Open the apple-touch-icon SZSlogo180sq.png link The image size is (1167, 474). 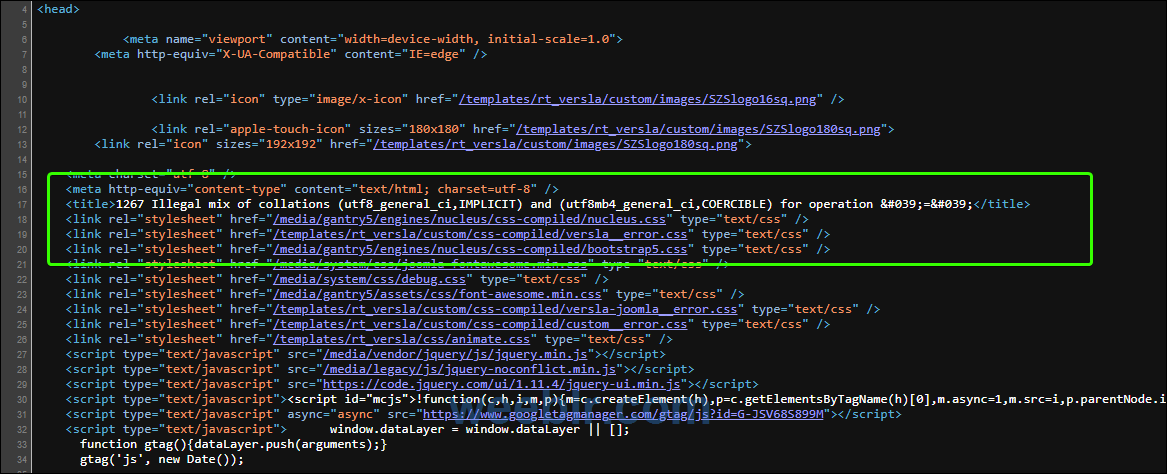point(699,129)
